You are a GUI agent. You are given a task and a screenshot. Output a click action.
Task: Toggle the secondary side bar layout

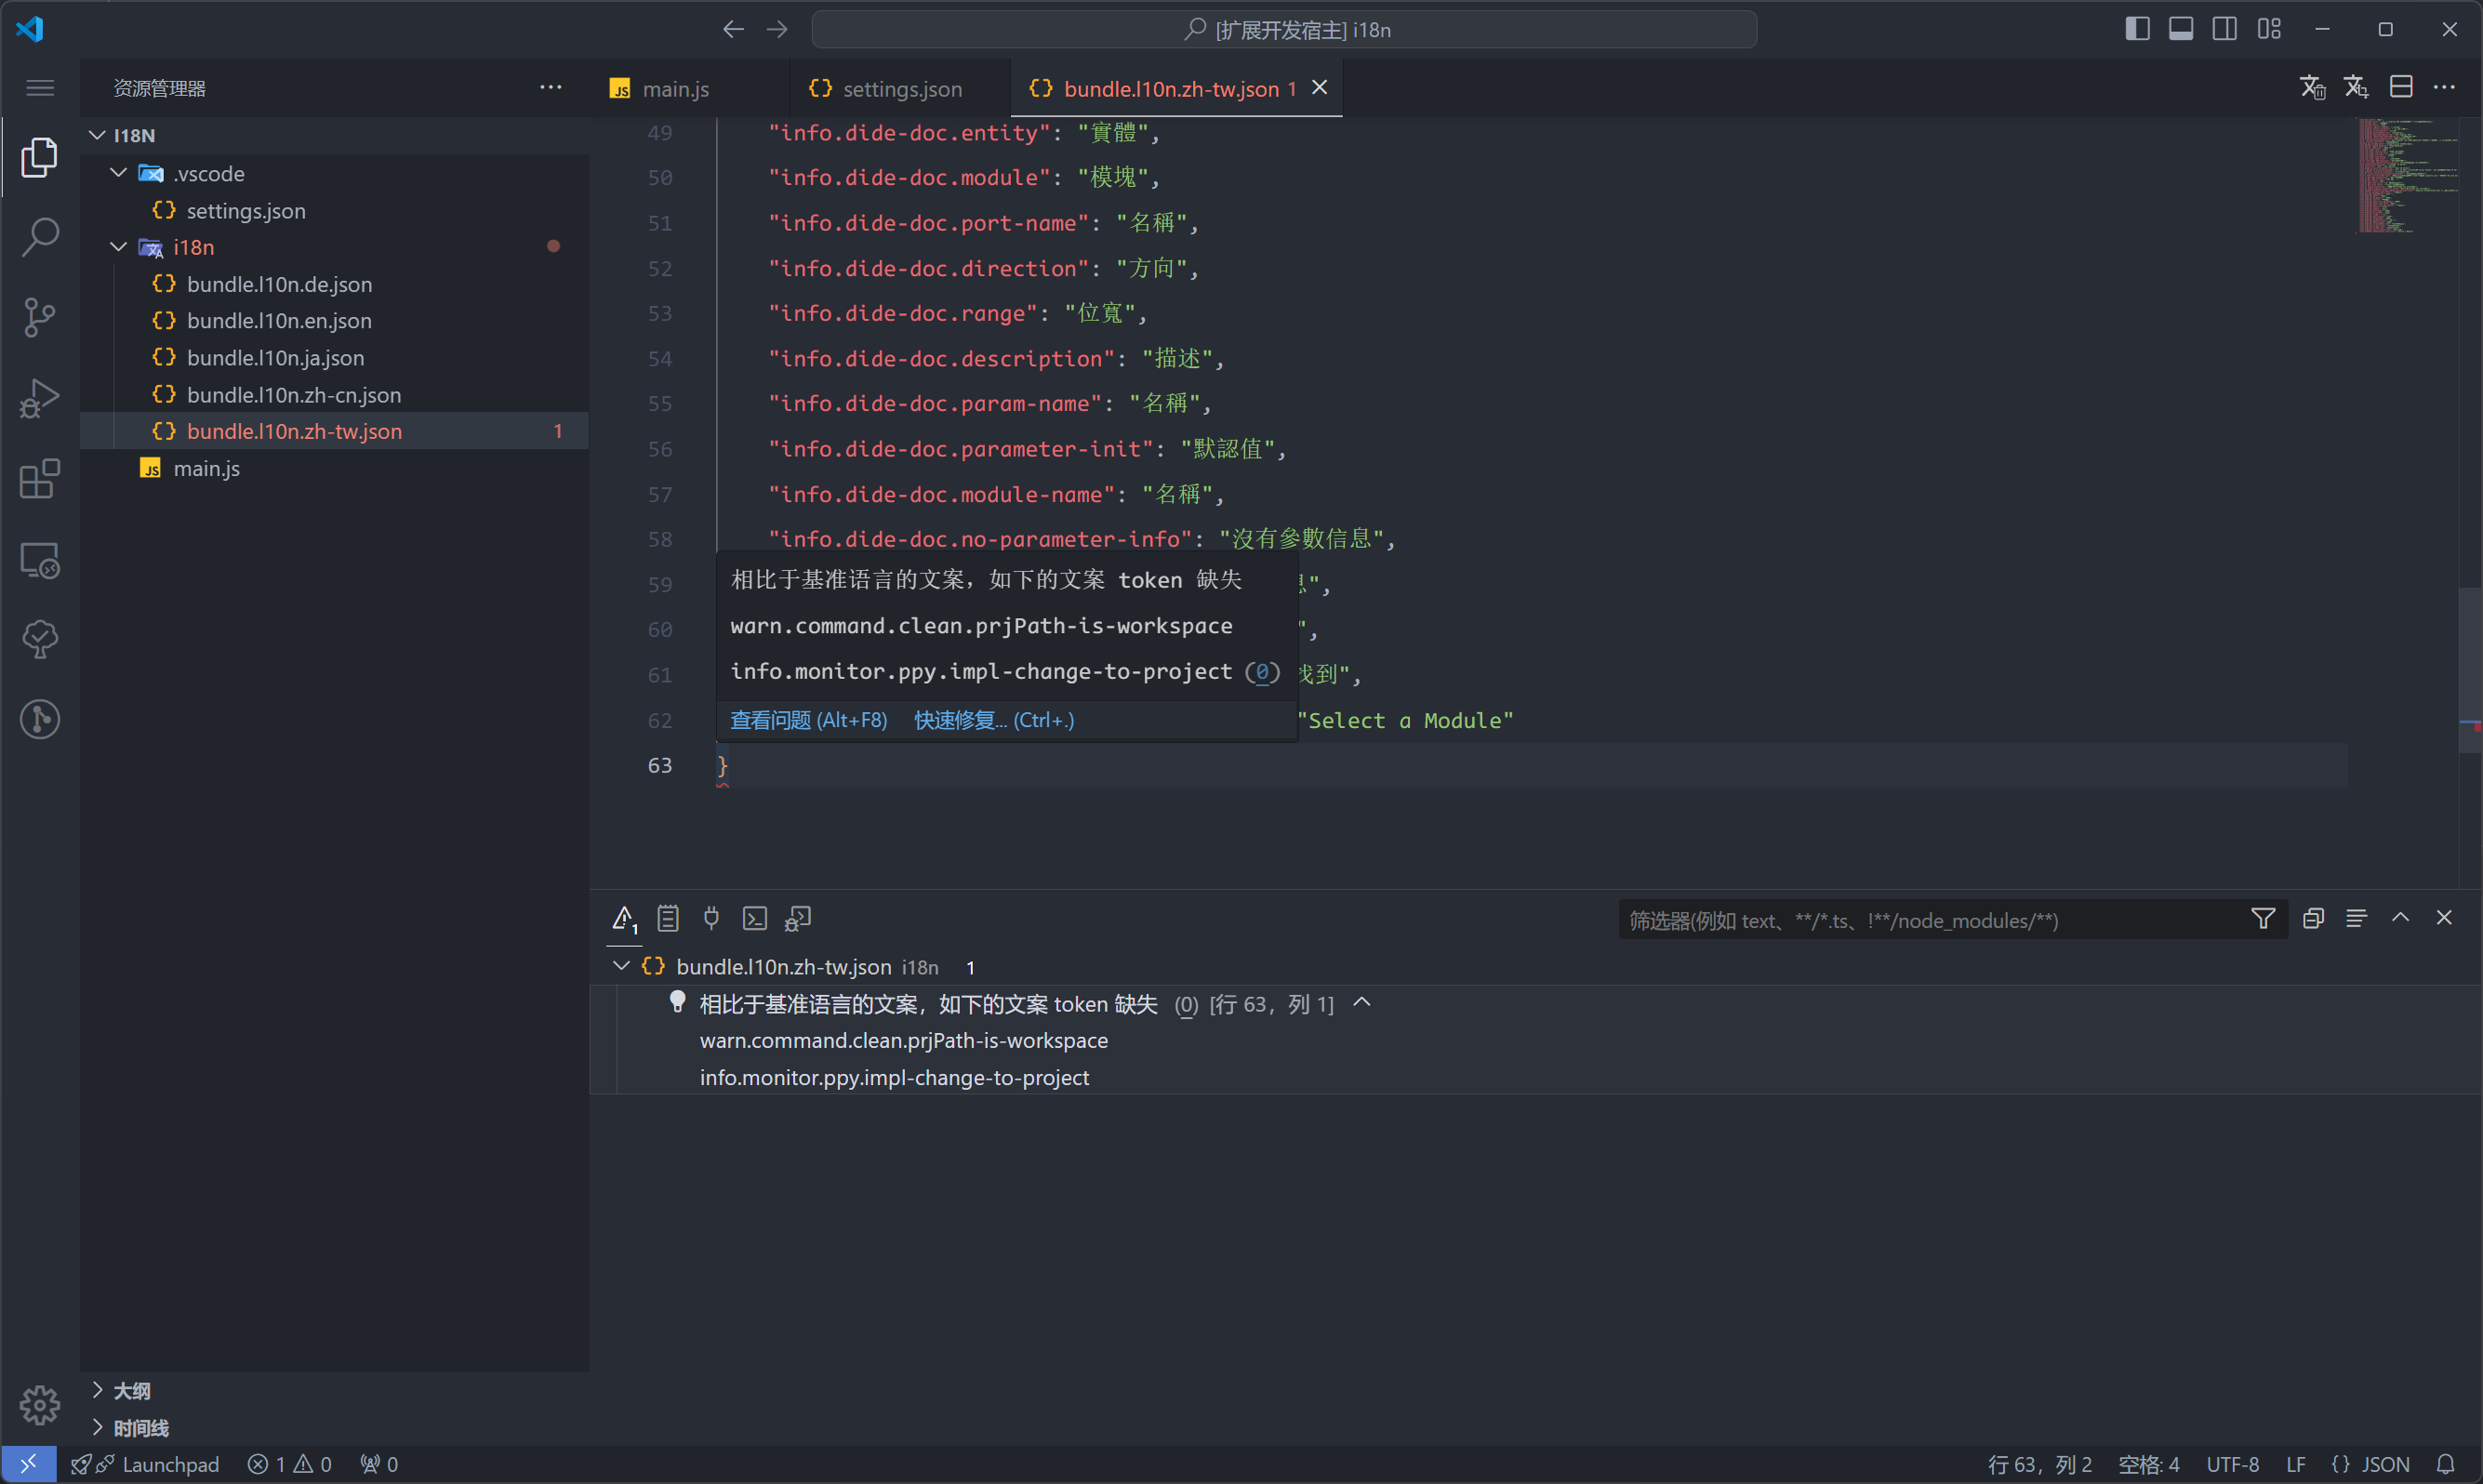(2225, 29)
